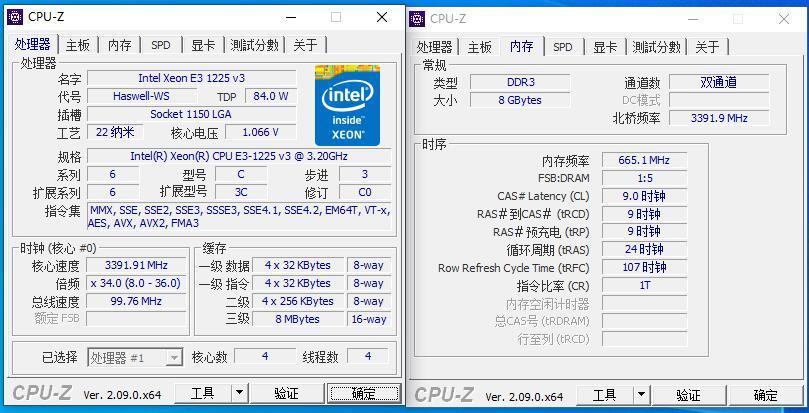Screen dimensions: 809x413
Task: Switch to 处理器 tab in right window
Action: [x=434, y=47]
